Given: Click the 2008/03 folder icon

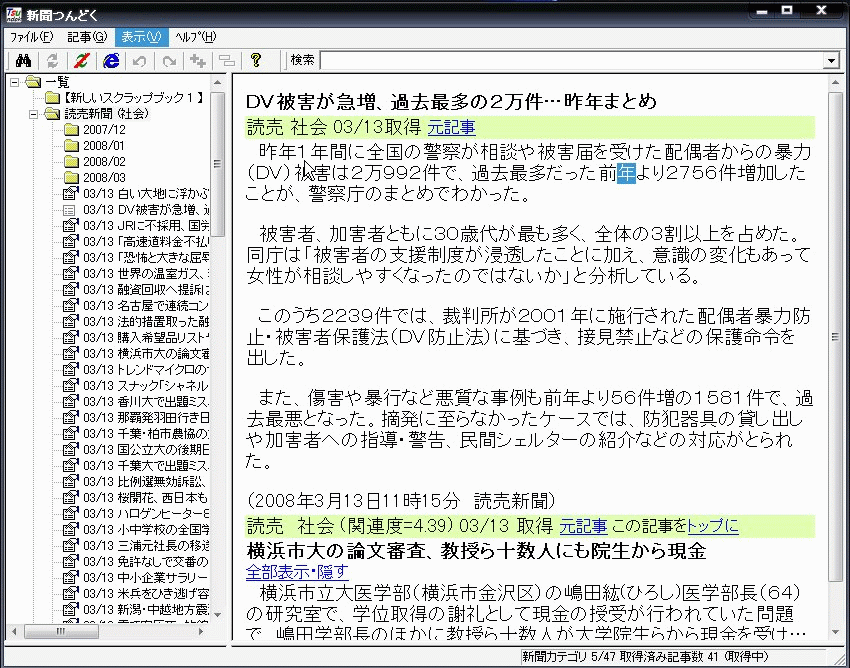Looking at the screenshot, I should pos(71,177).
